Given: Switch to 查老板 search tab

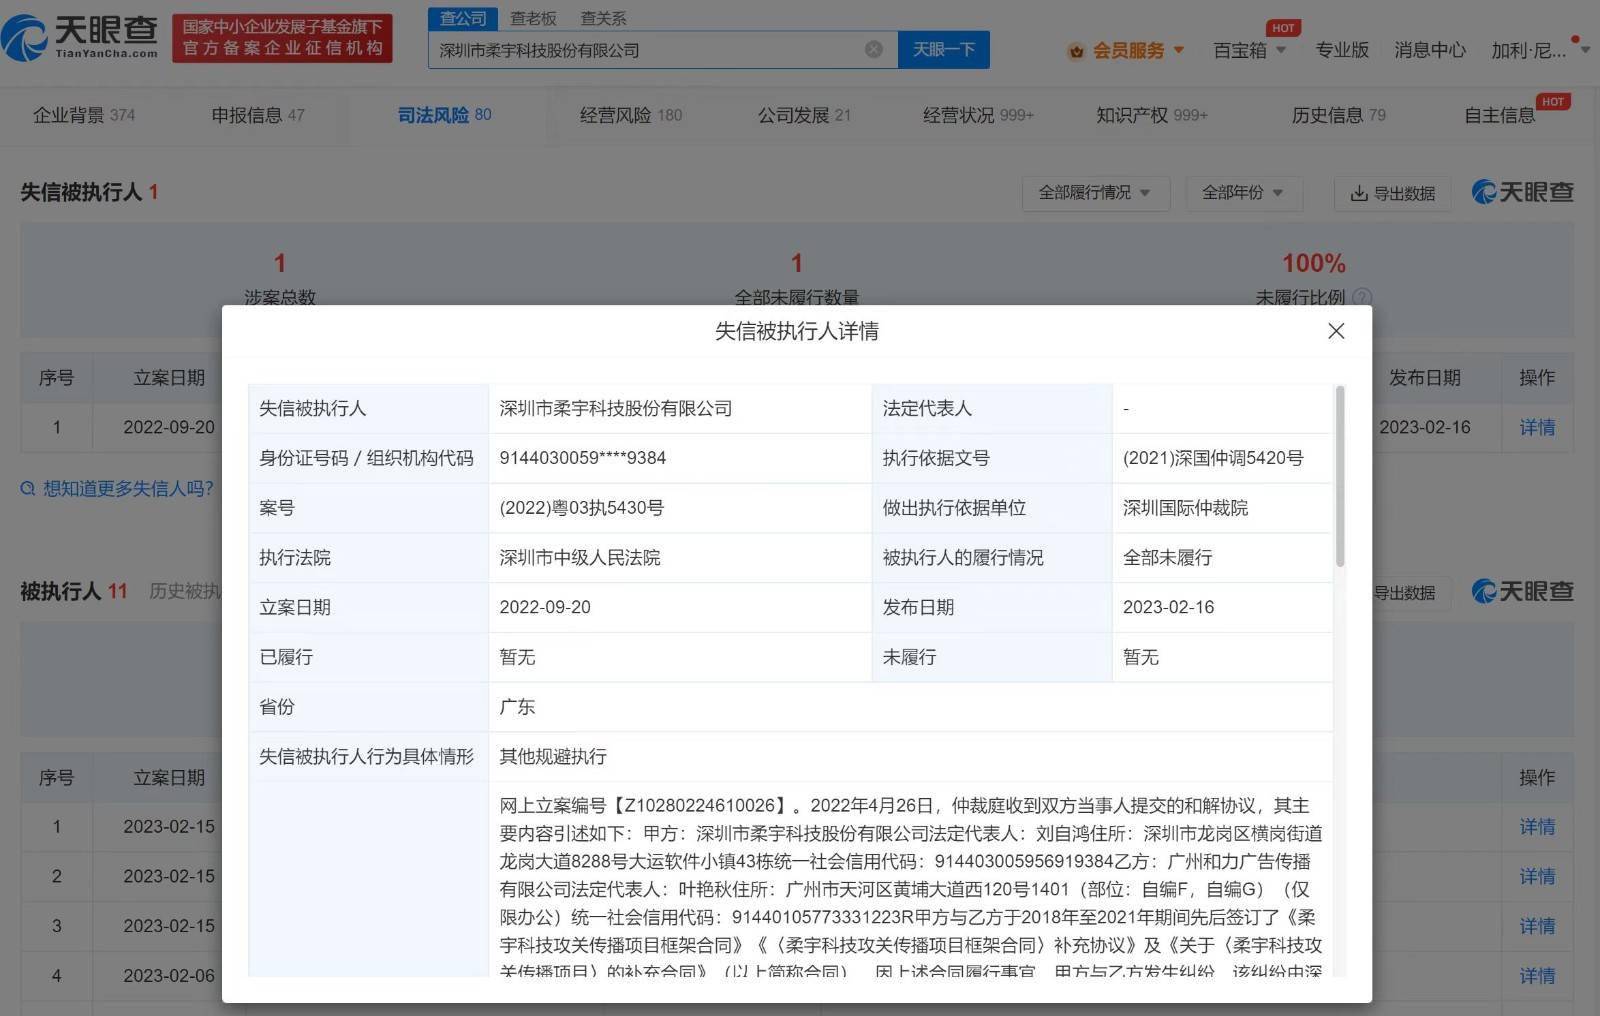Looking at the screenshot, I should pyautogui.click(x=533, y=18).
